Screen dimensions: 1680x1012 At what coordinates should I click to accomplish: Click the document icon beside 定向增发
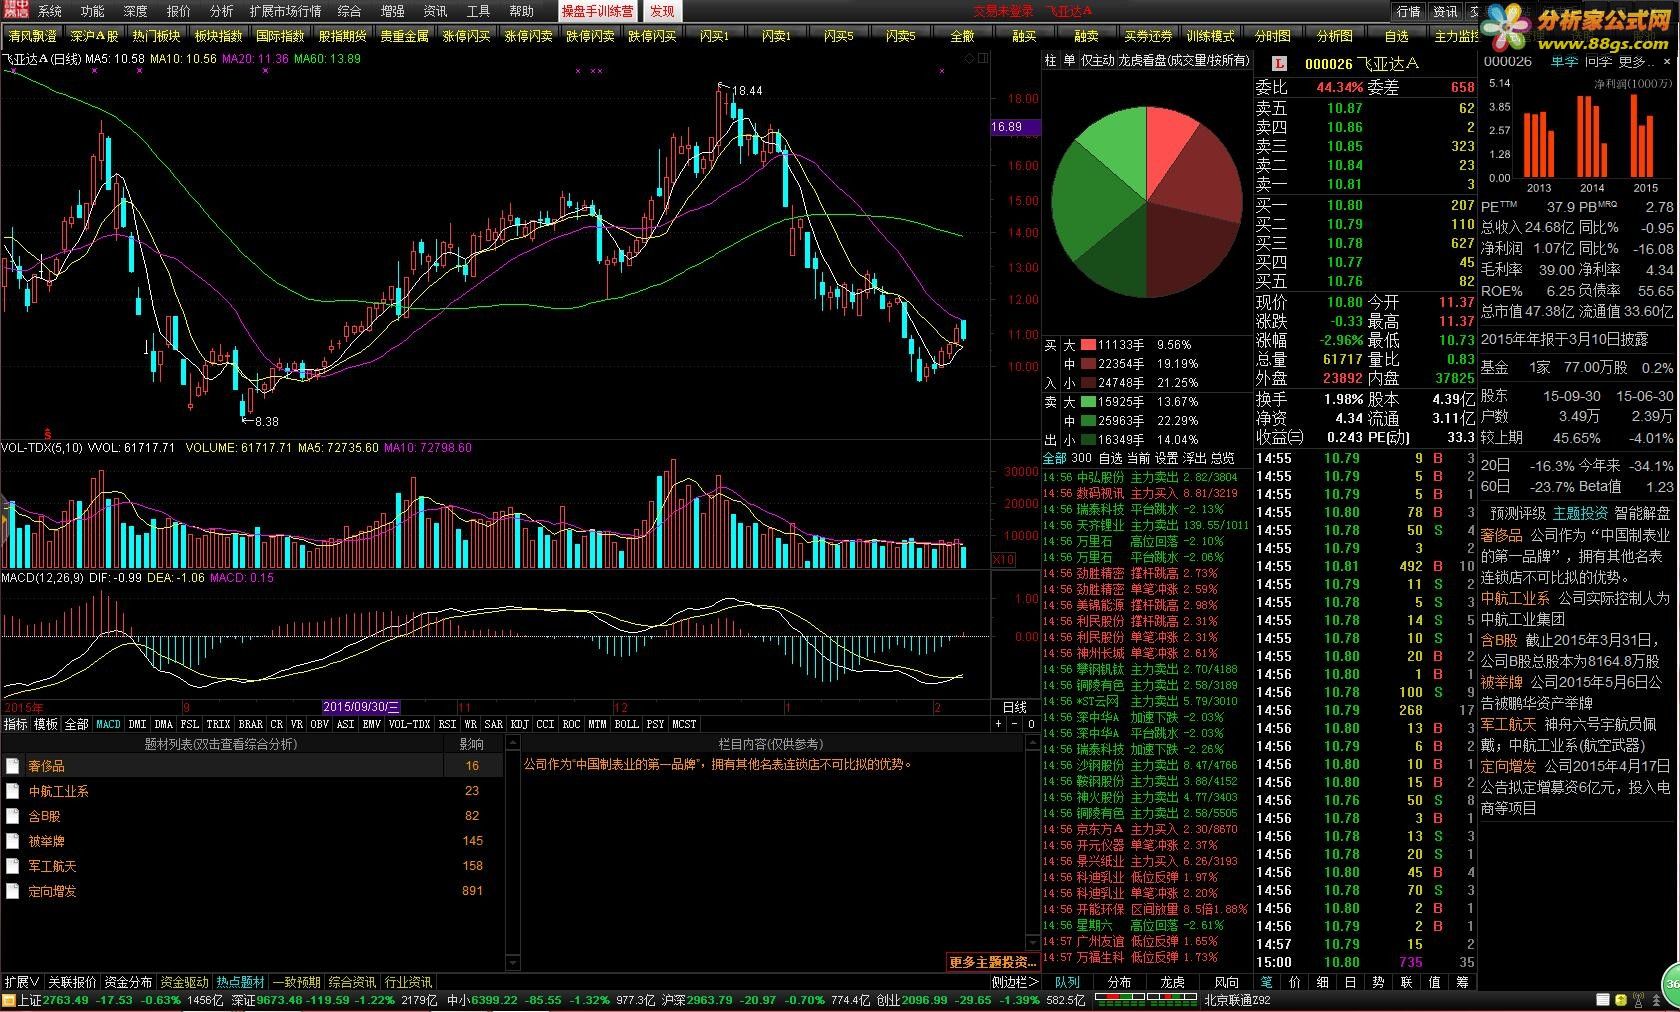coord(13,891)
